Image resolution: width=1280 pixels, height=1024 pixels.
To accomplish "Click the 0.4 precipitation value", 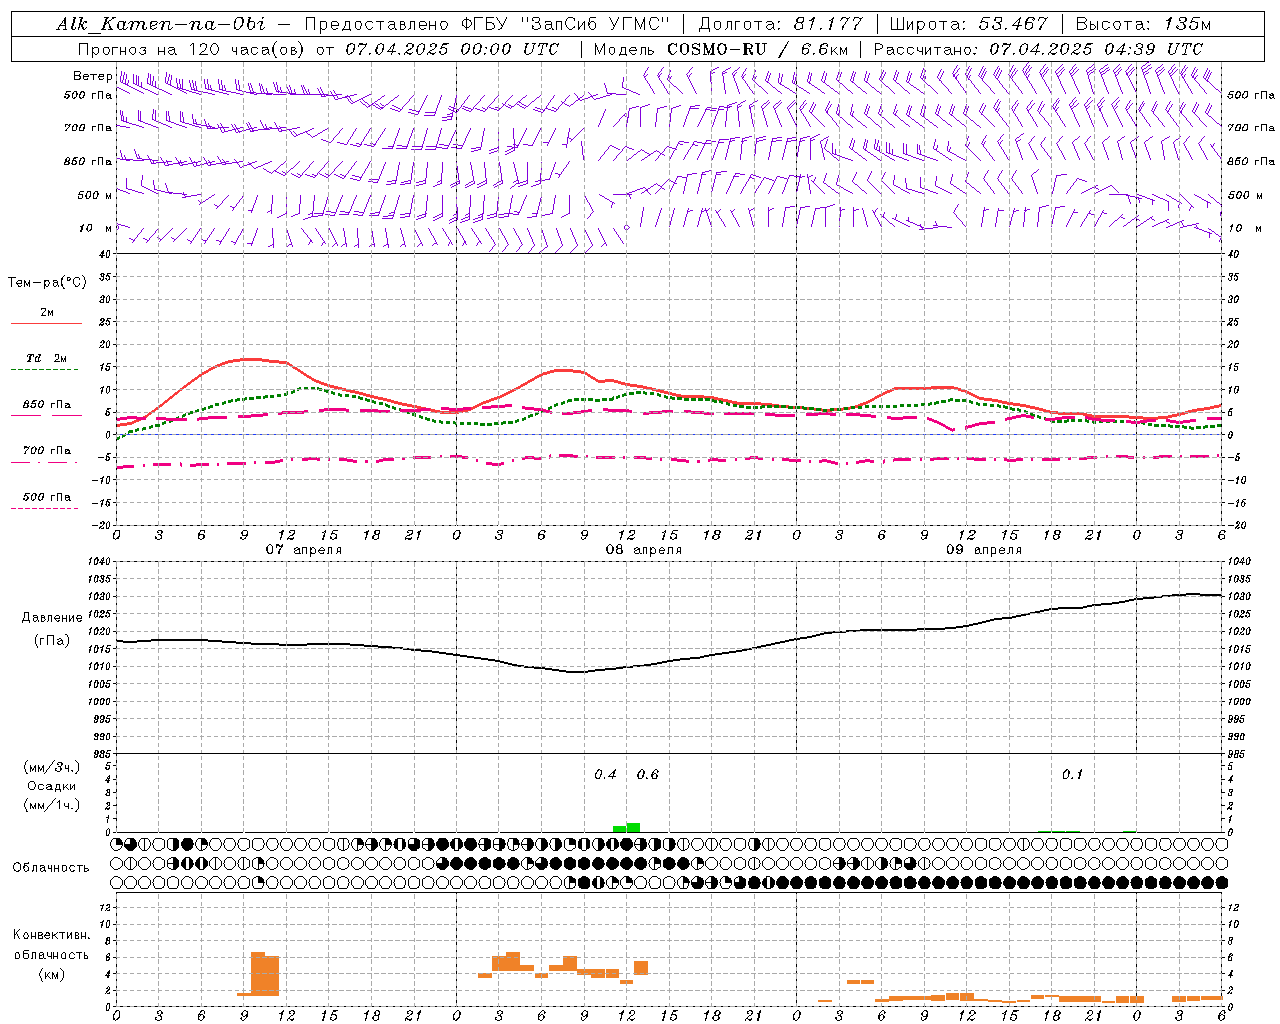I will point(606,775).
